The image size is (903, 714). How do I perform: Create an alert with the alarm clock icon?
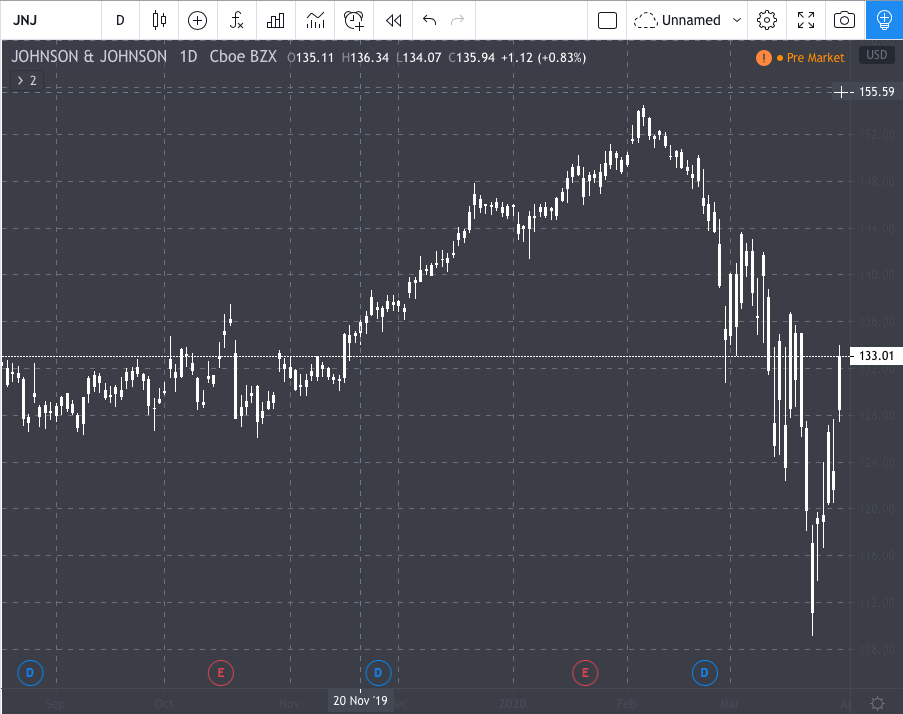[x=354, y=20]
